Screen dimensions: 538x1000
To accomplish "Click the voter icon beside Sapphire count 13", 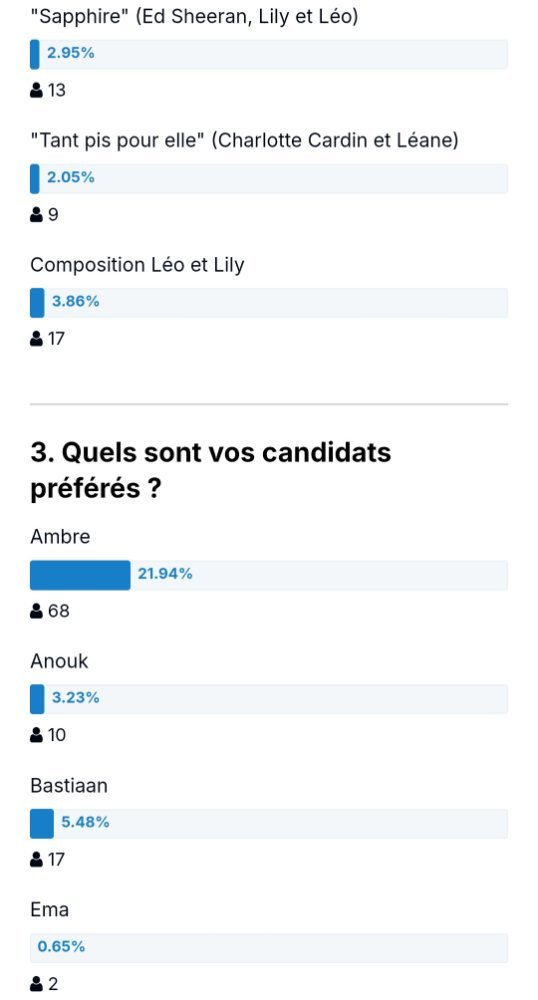I will 36,91.
